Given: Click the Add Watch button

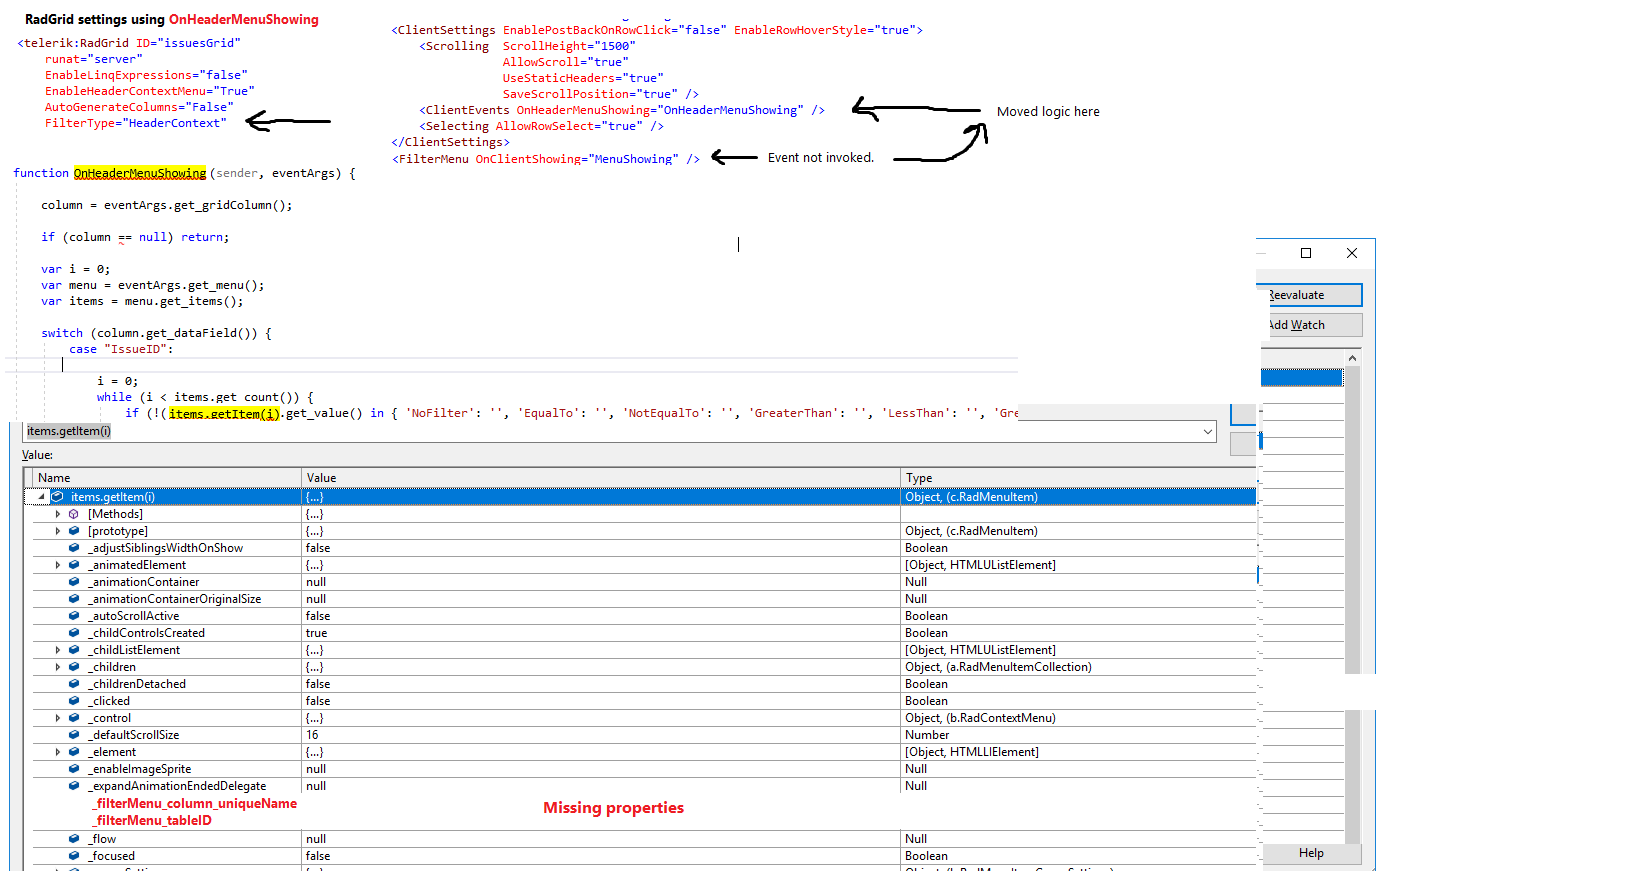Looking at the screenshot, I should tap(1311, 325).
